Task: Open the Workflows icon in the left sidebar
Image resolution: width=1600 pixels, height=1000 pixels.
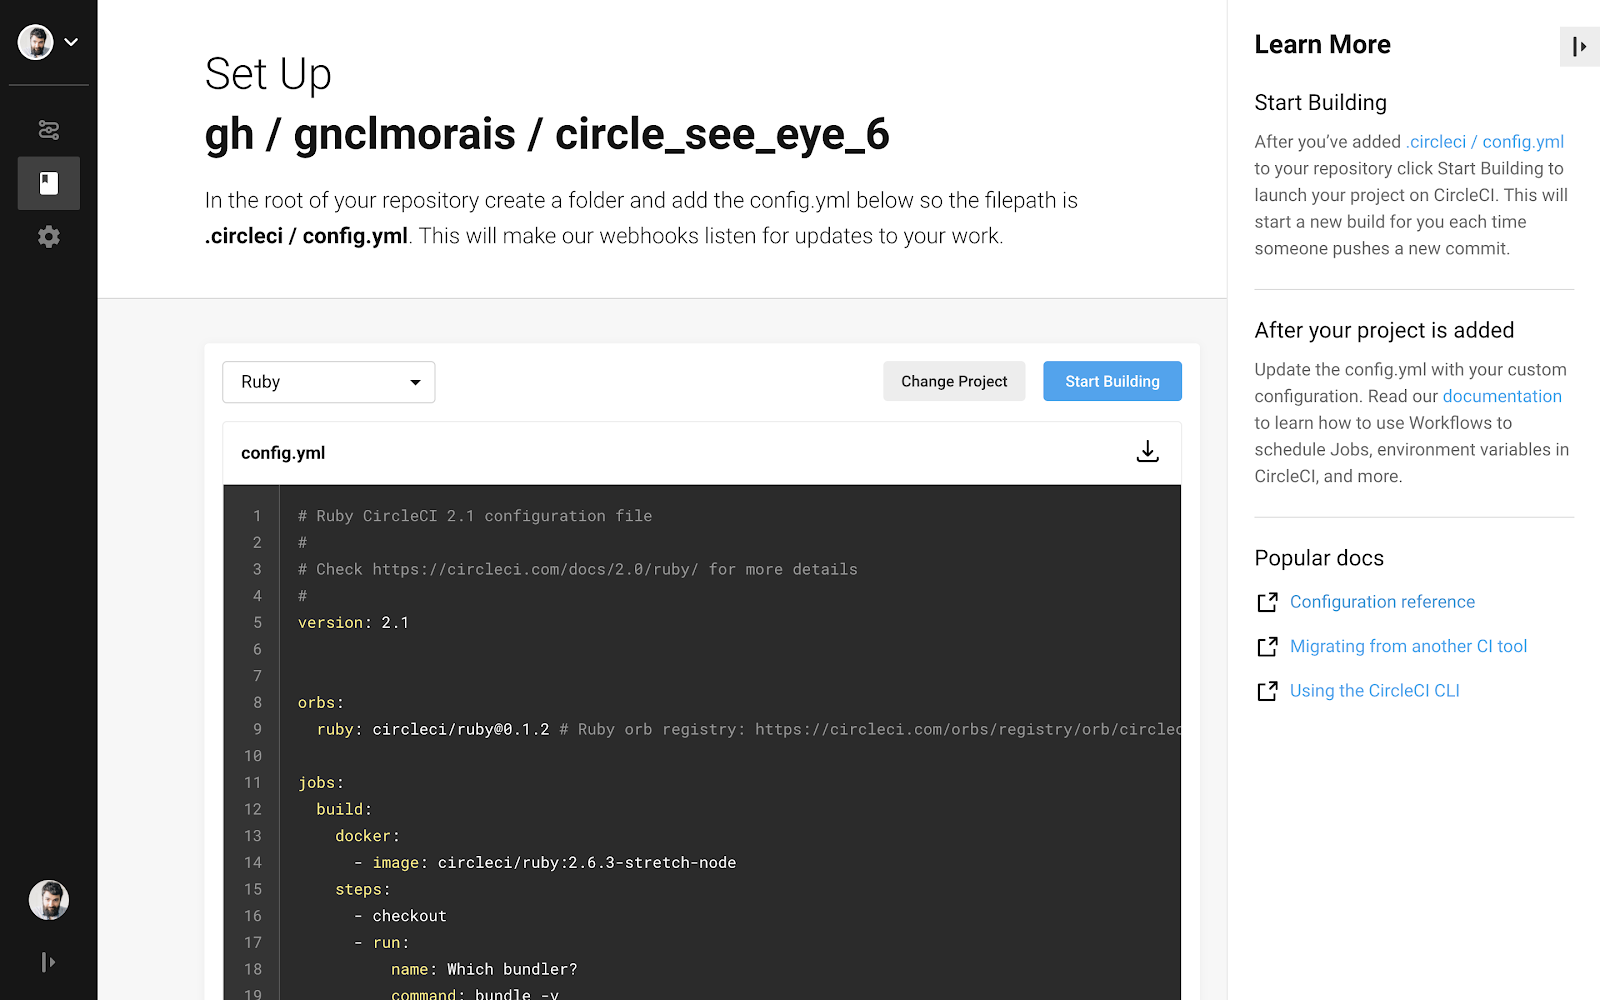Action: (x=48, y=130)
